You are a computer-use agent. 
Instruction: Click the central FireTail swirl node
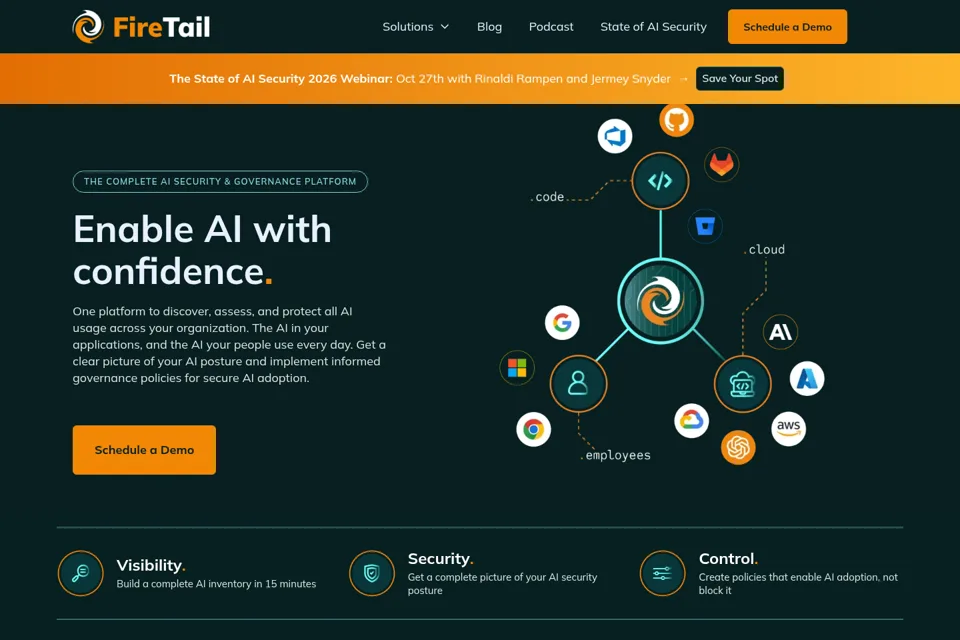pos(660,301)
